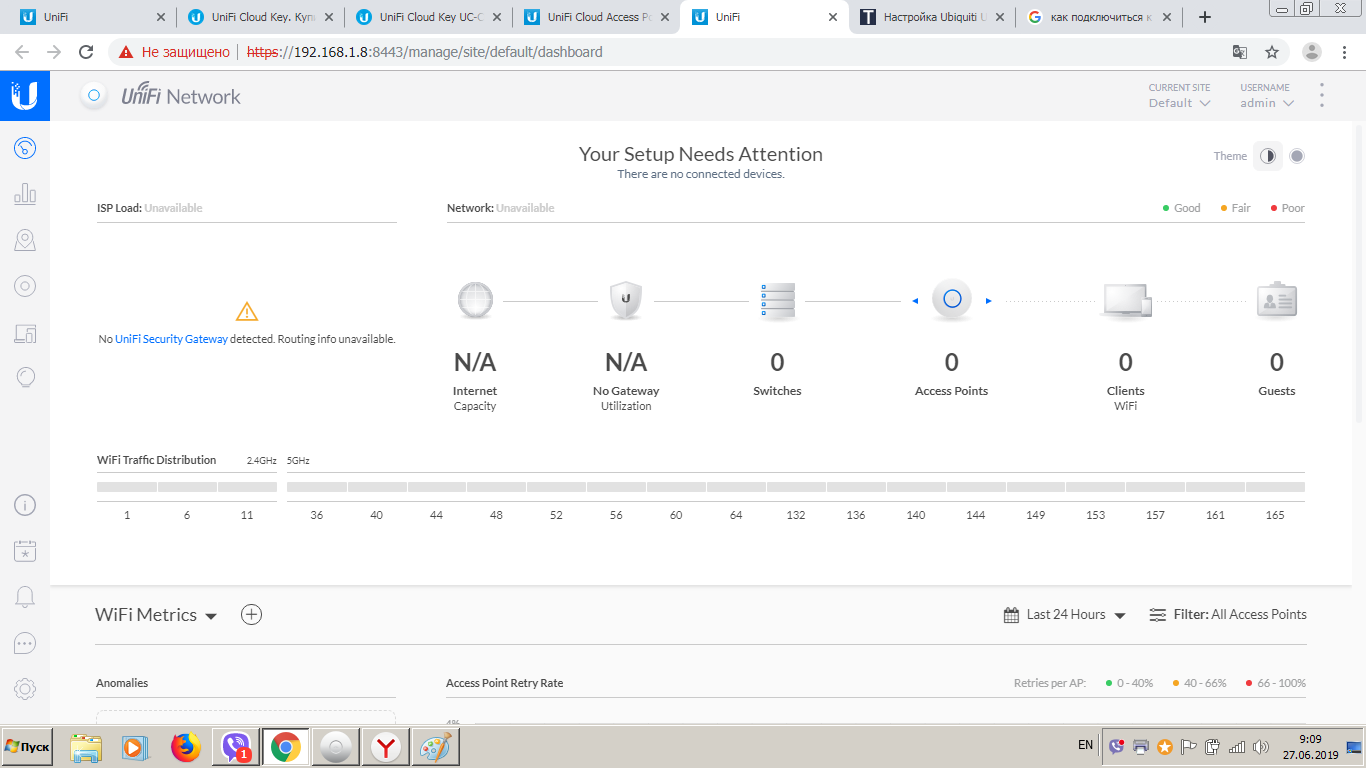Switch to the first UniFi browser tab
This screenshot has width=1366, height=768.
[x=93, y=17]
